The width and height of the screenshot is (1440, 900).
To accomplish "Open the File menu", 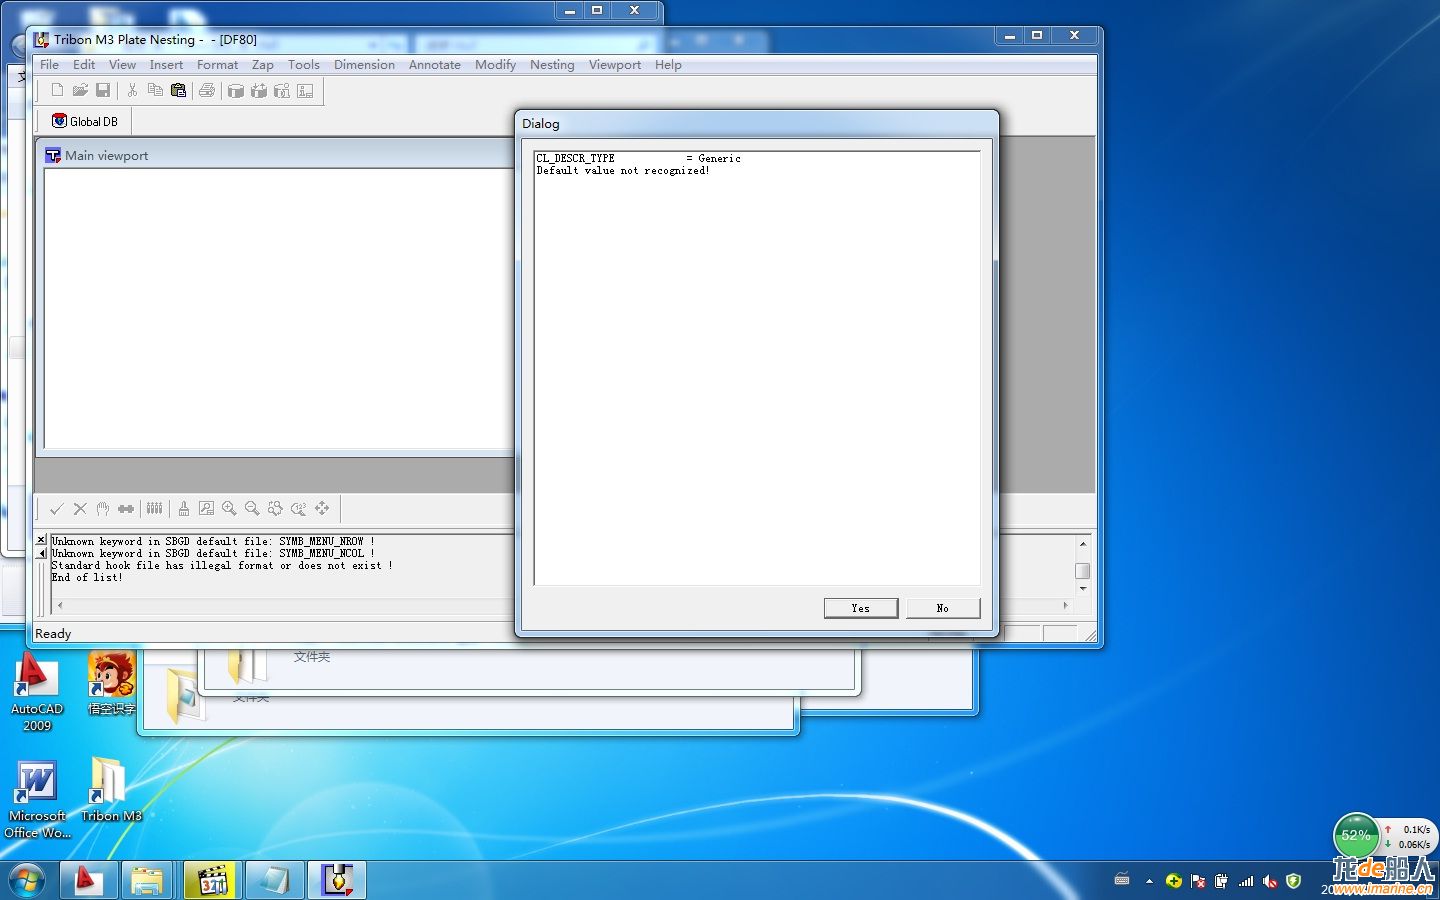I will pos(49,65).
